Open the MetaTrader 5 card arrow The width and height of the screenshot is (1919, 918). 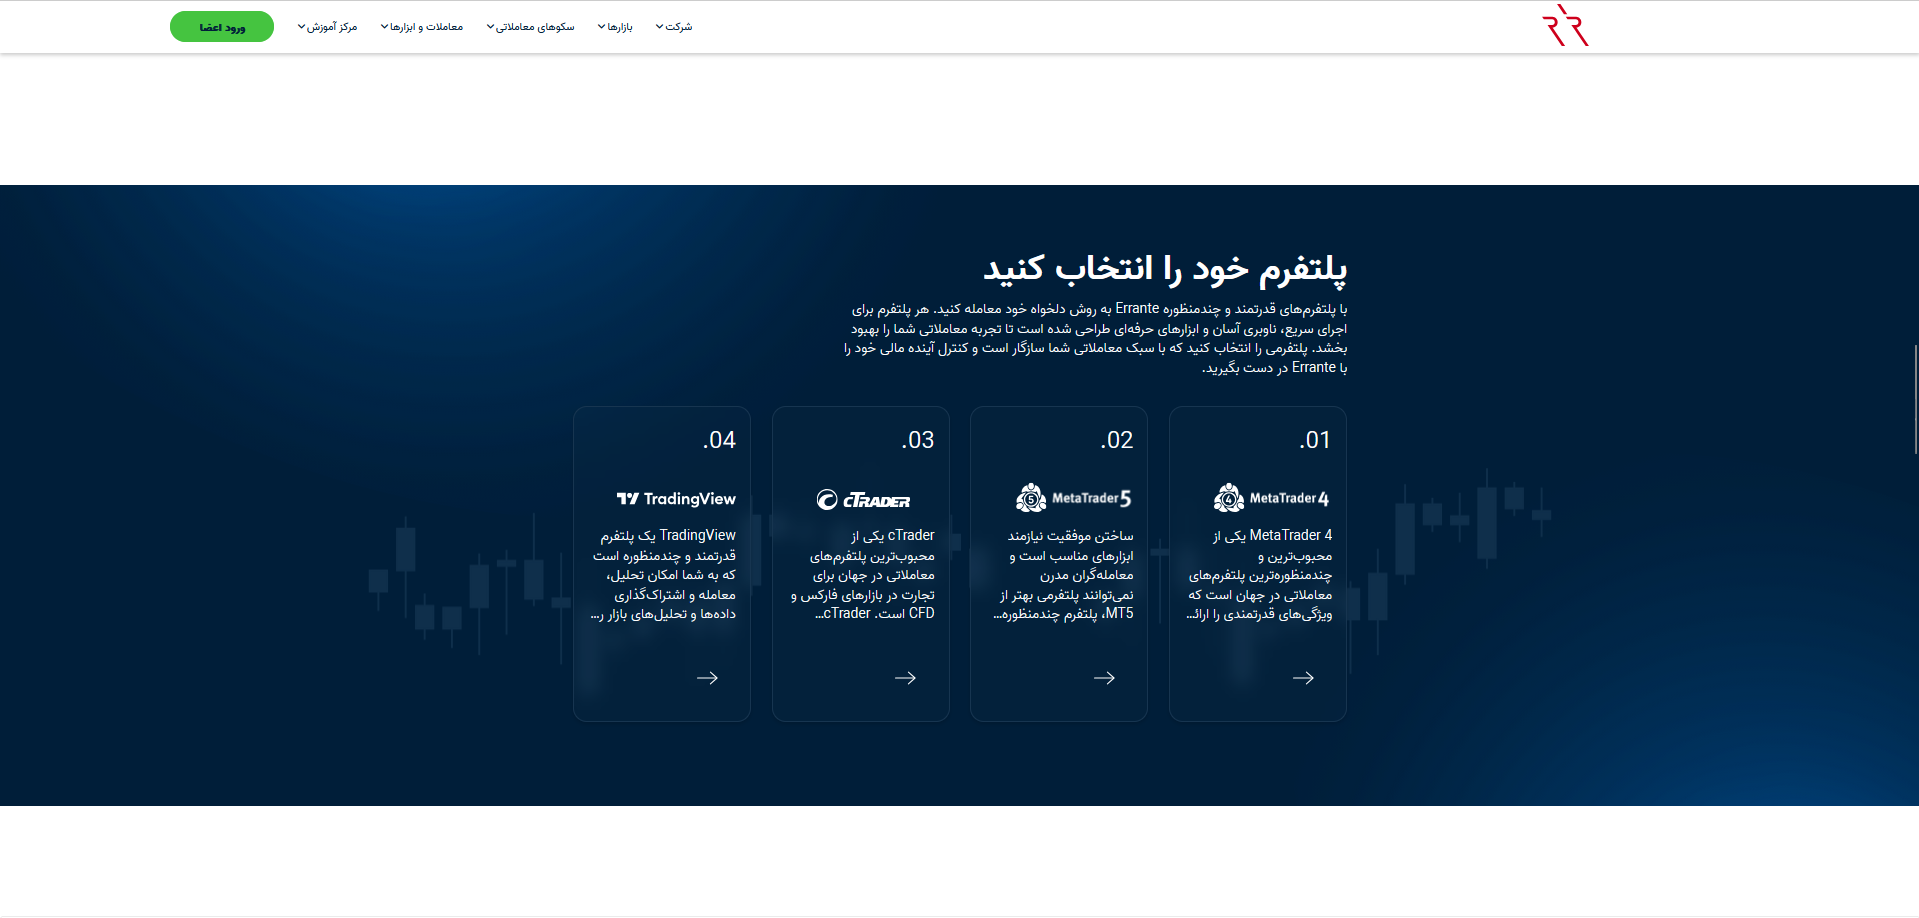click(1104, 678)
